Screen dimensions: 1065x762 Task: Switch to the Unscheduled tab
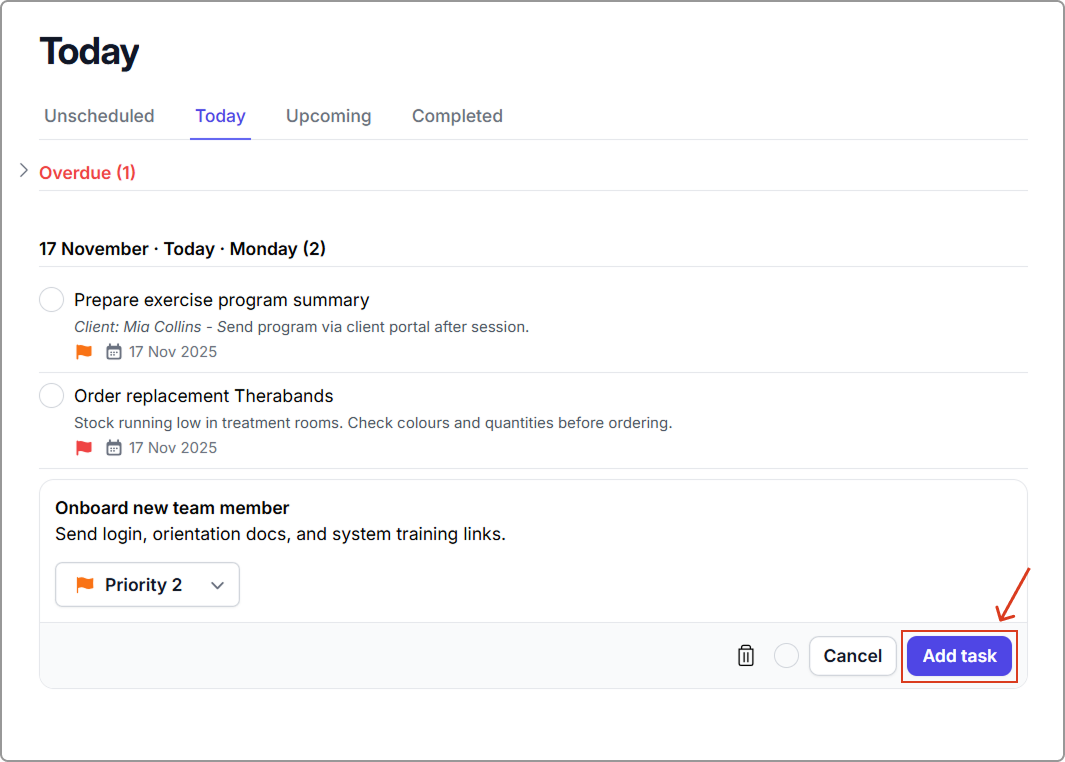coord(99,116)
